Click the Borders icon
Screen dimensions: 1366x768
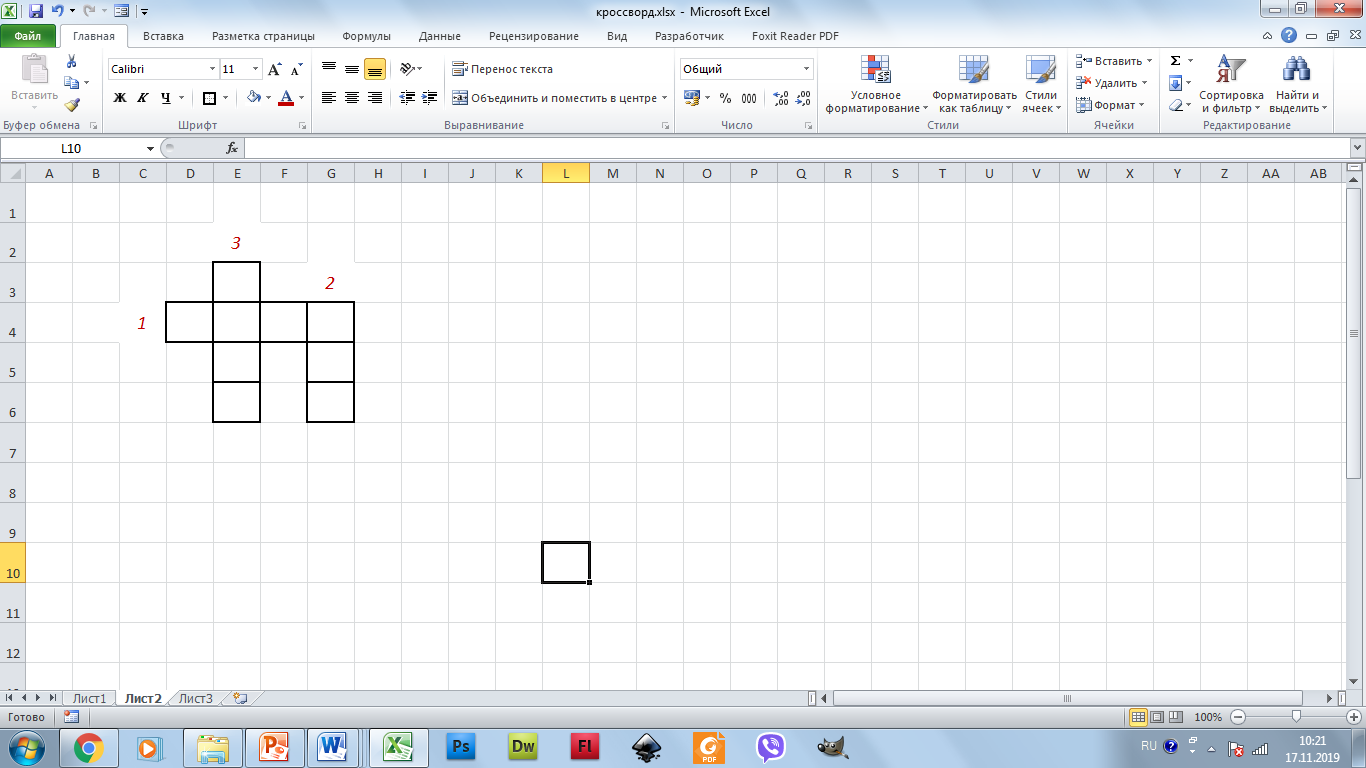tap(209, 98)
